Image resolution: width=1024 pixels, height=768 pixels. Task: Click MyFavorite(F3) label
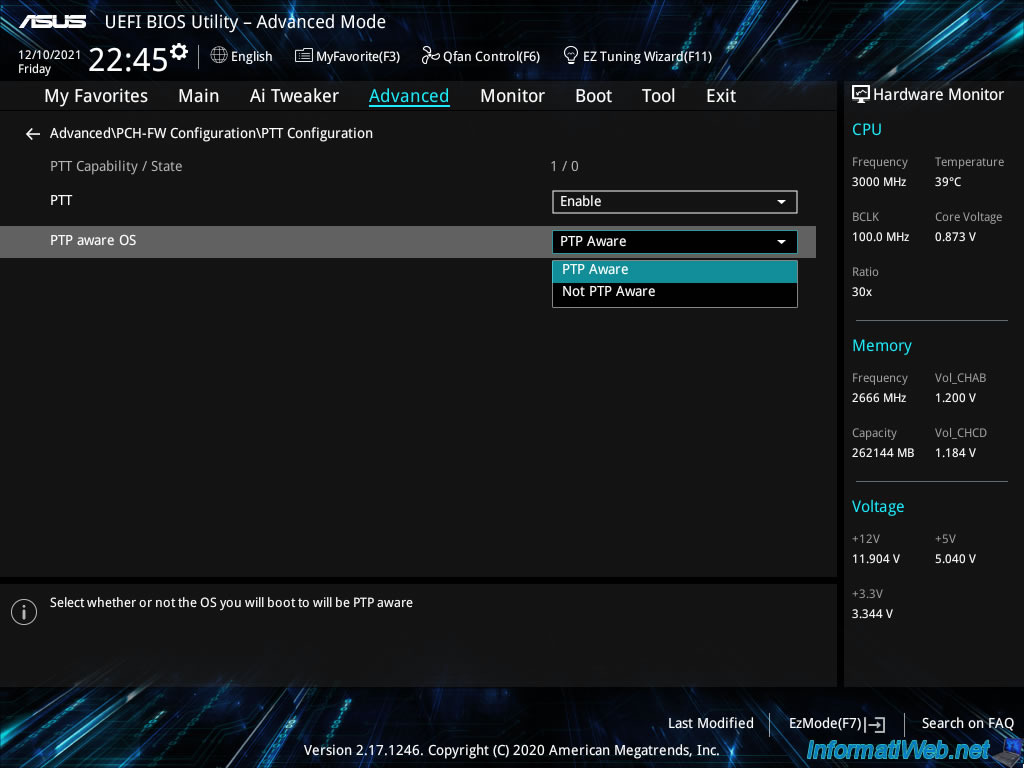[x=358, y=57]
